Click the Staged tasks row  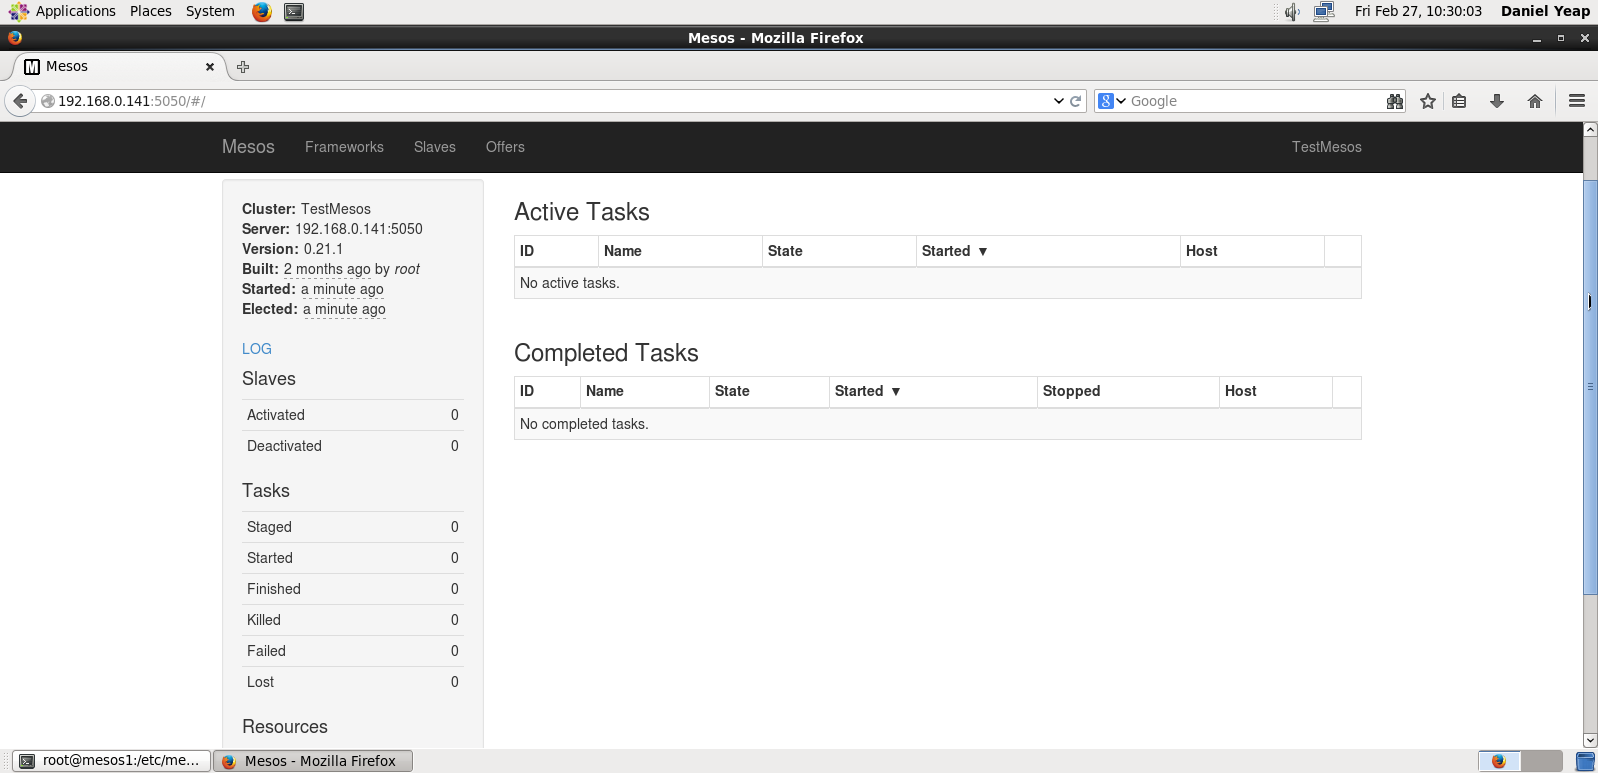353,527
